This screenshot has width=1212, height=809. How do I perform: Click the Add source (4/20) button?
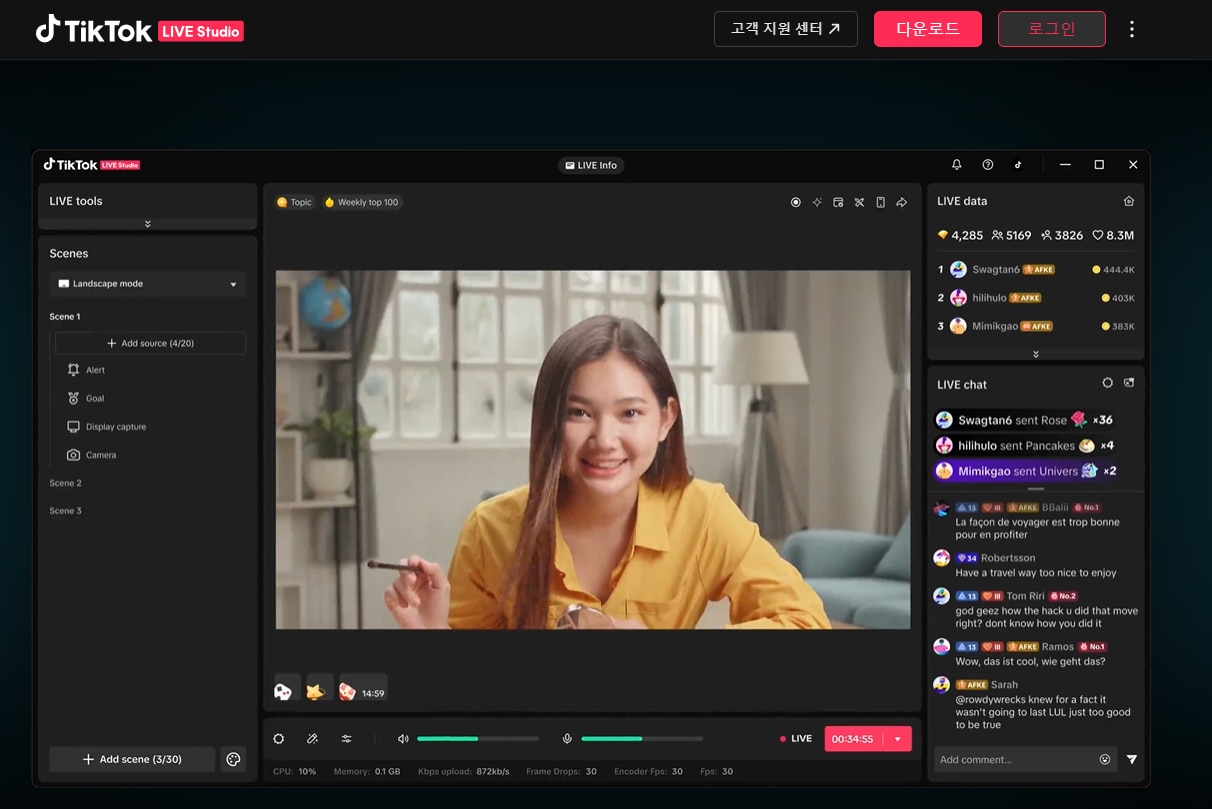(x=150, y=343)
